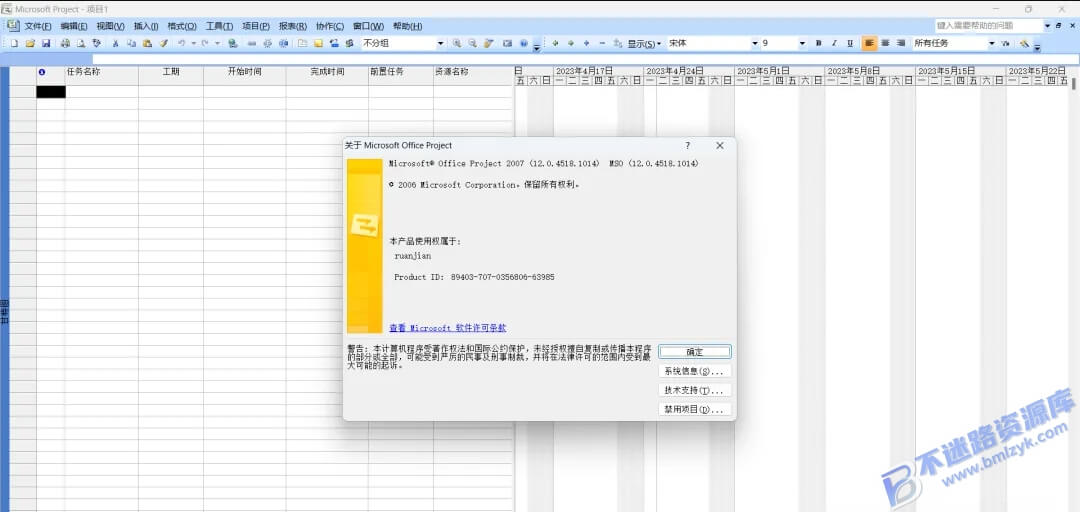Toggle underline formatting
Viewport: 1080px width, 512px height.
850,43
